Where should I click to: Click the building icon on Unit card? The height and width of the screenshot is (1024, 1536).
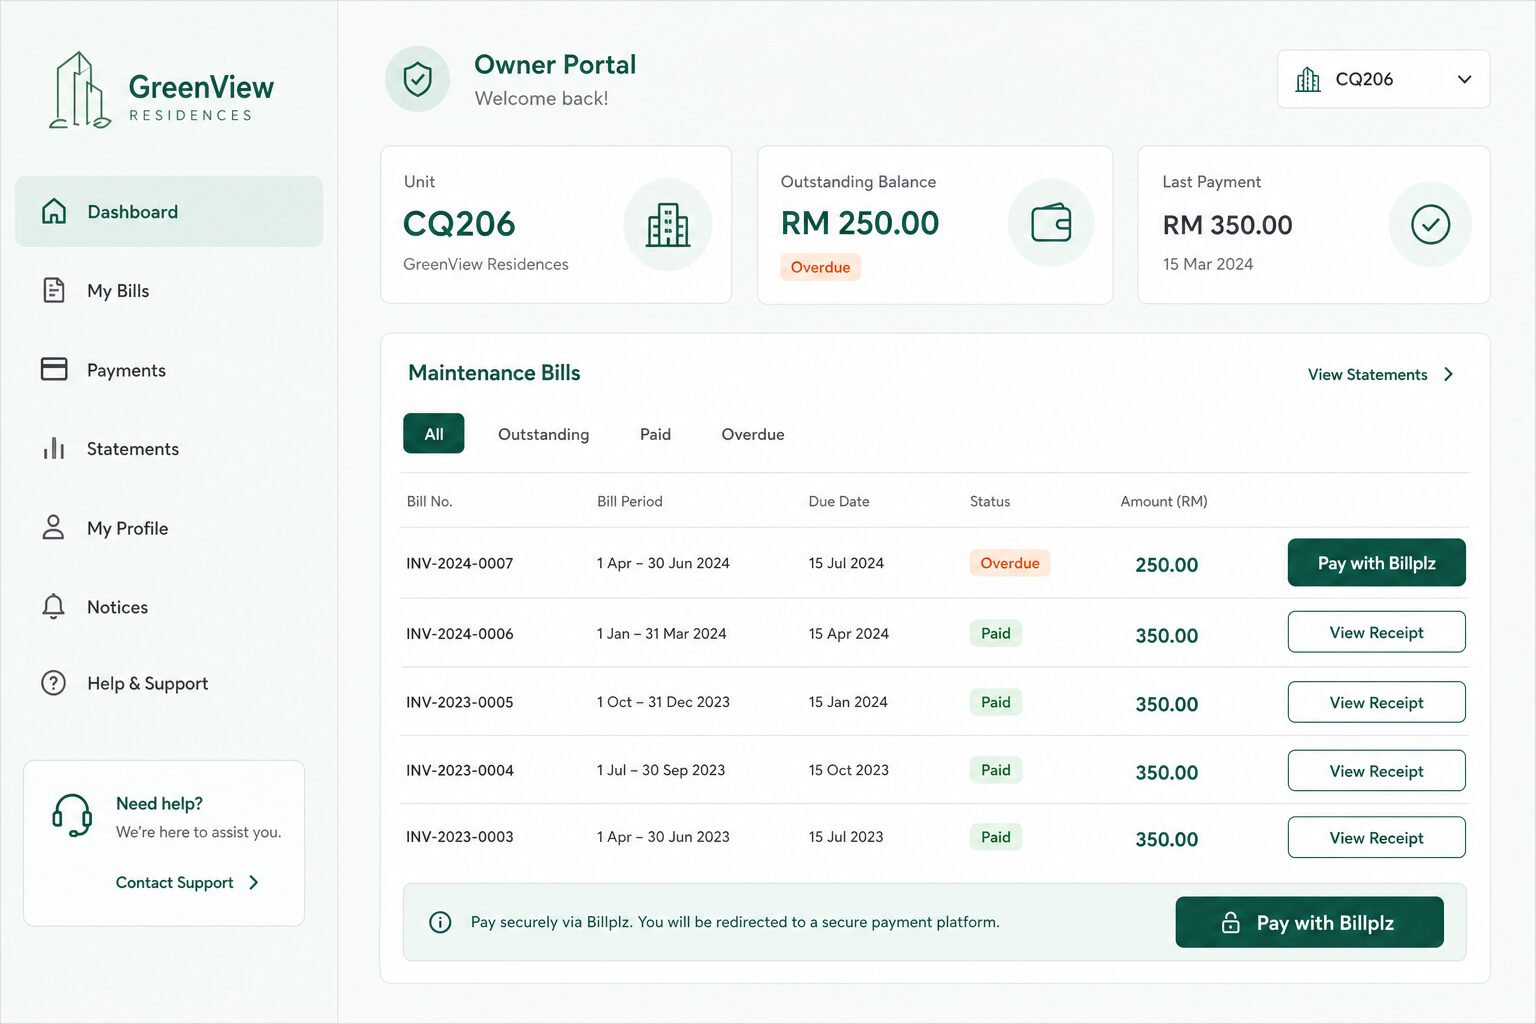point(668,224)
